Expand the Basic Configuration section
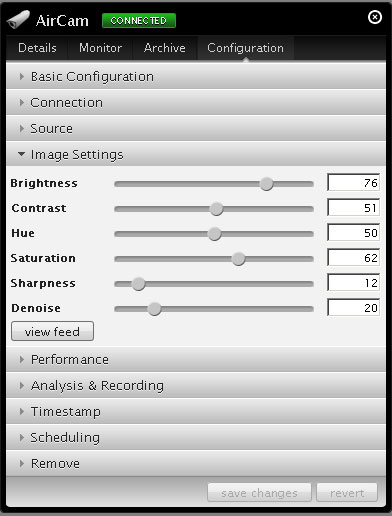 point(196,76)
